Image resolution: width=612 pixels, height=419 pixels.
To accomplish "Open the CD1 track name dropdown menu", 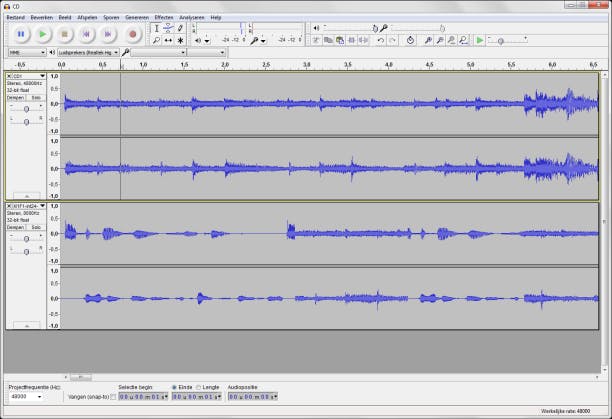I will click(42, 76).
